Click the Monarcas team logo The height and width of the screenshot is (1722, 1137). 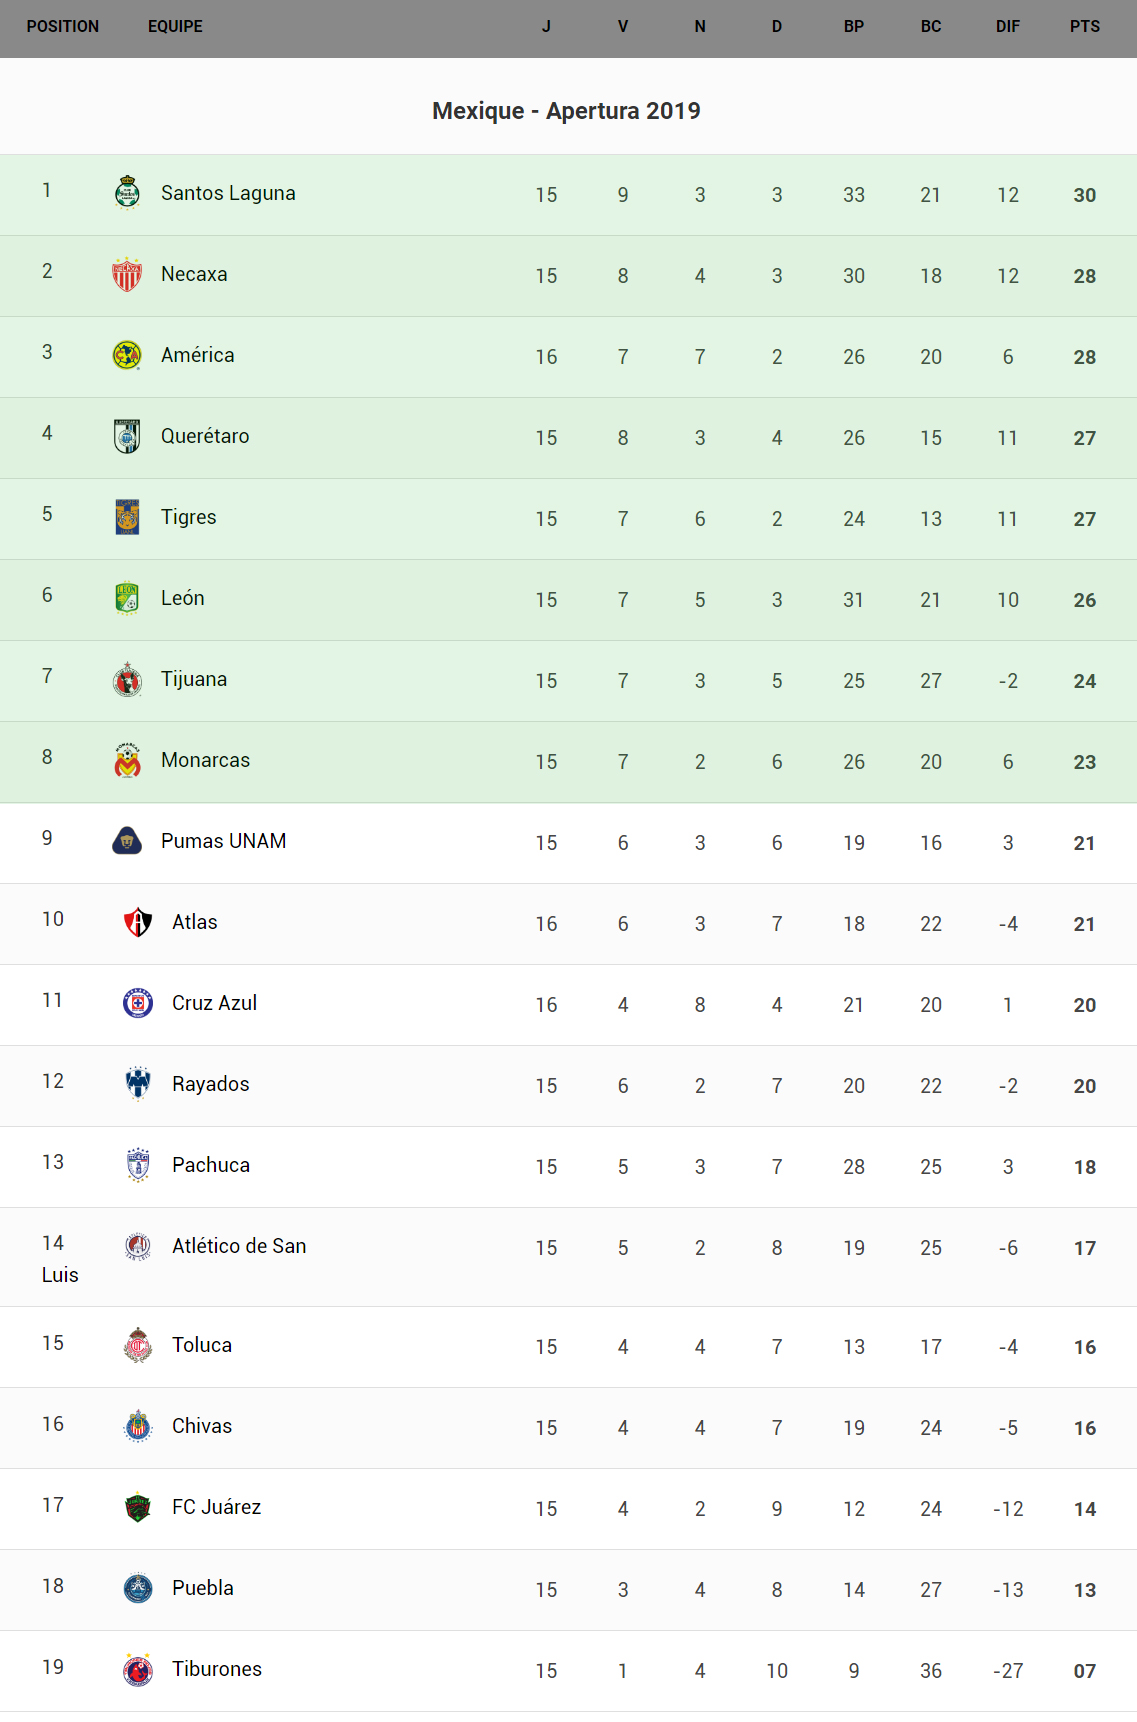127,760
